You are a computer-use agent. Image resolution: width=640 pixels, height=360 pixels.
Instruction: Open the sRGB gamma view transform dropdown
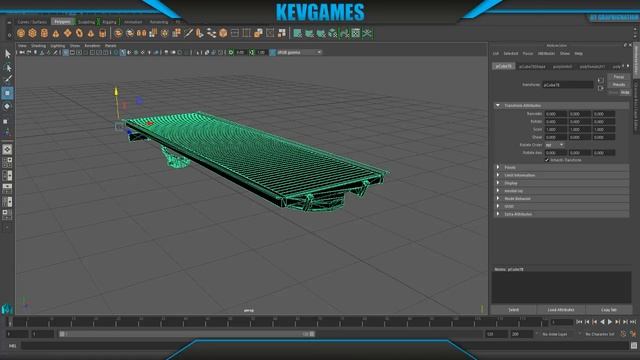[299, 52]
